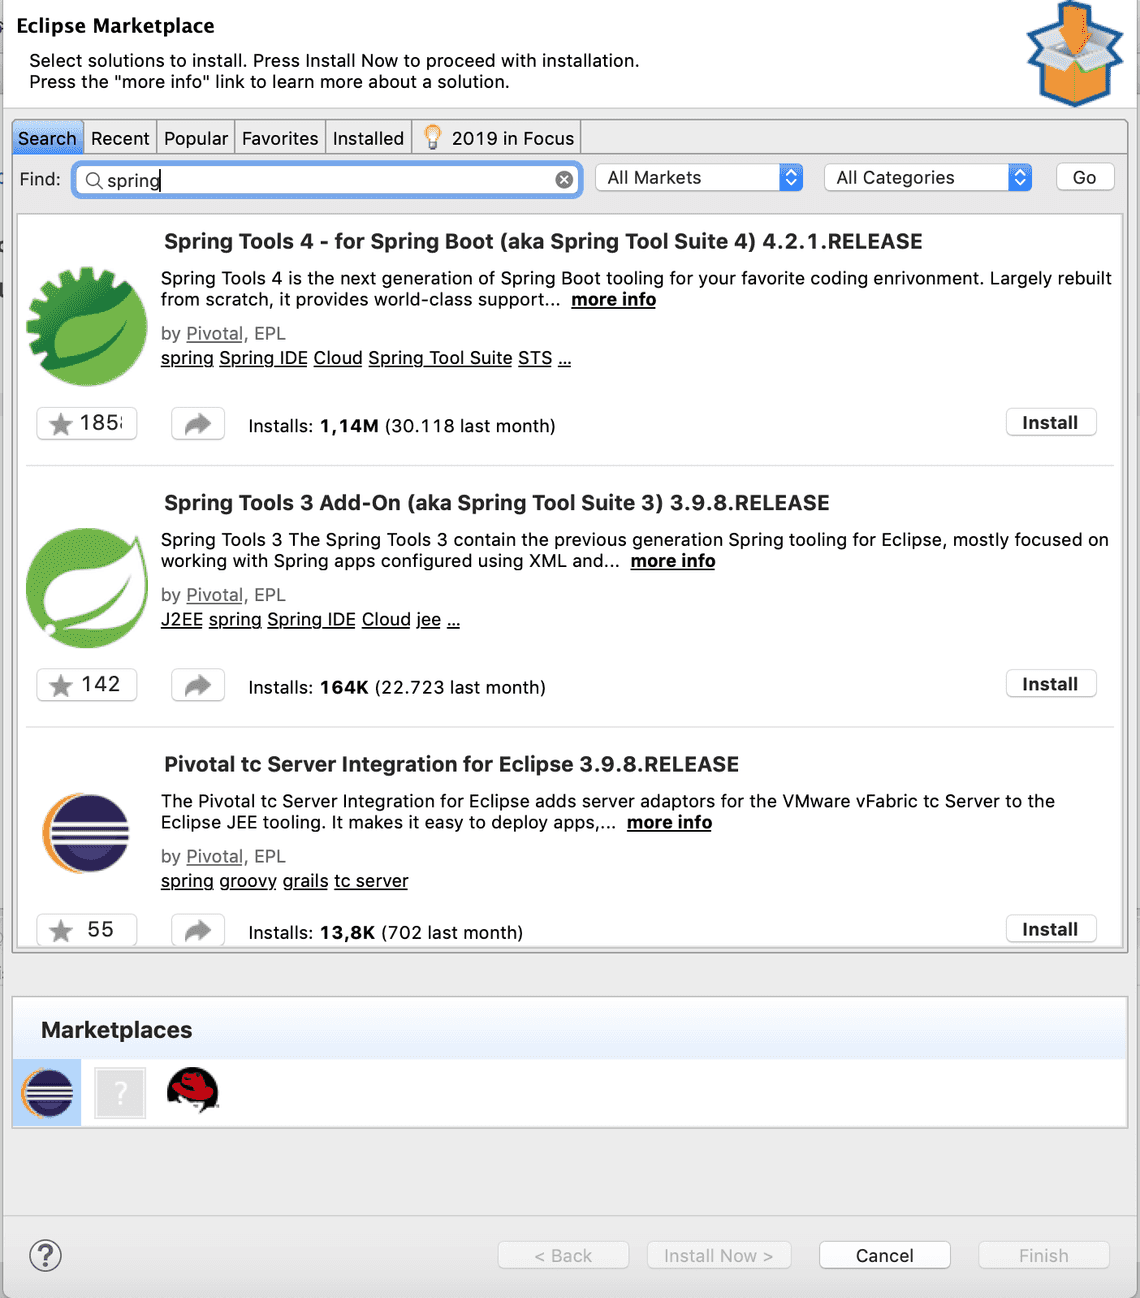Click the share arrow for Spring Tools 4
Image resolution: width=1140 pixels, height=1298 pixels.
click(x=198, y=424)
